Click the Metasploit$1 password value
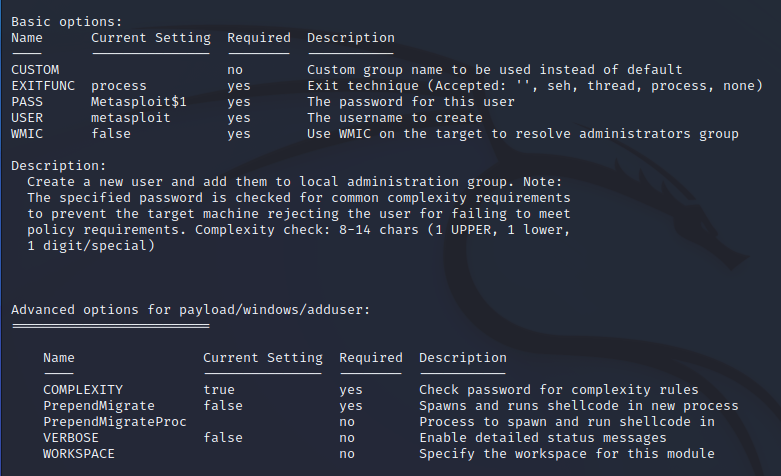This screenshot has width=781, height=476. (x=139, y=102)
